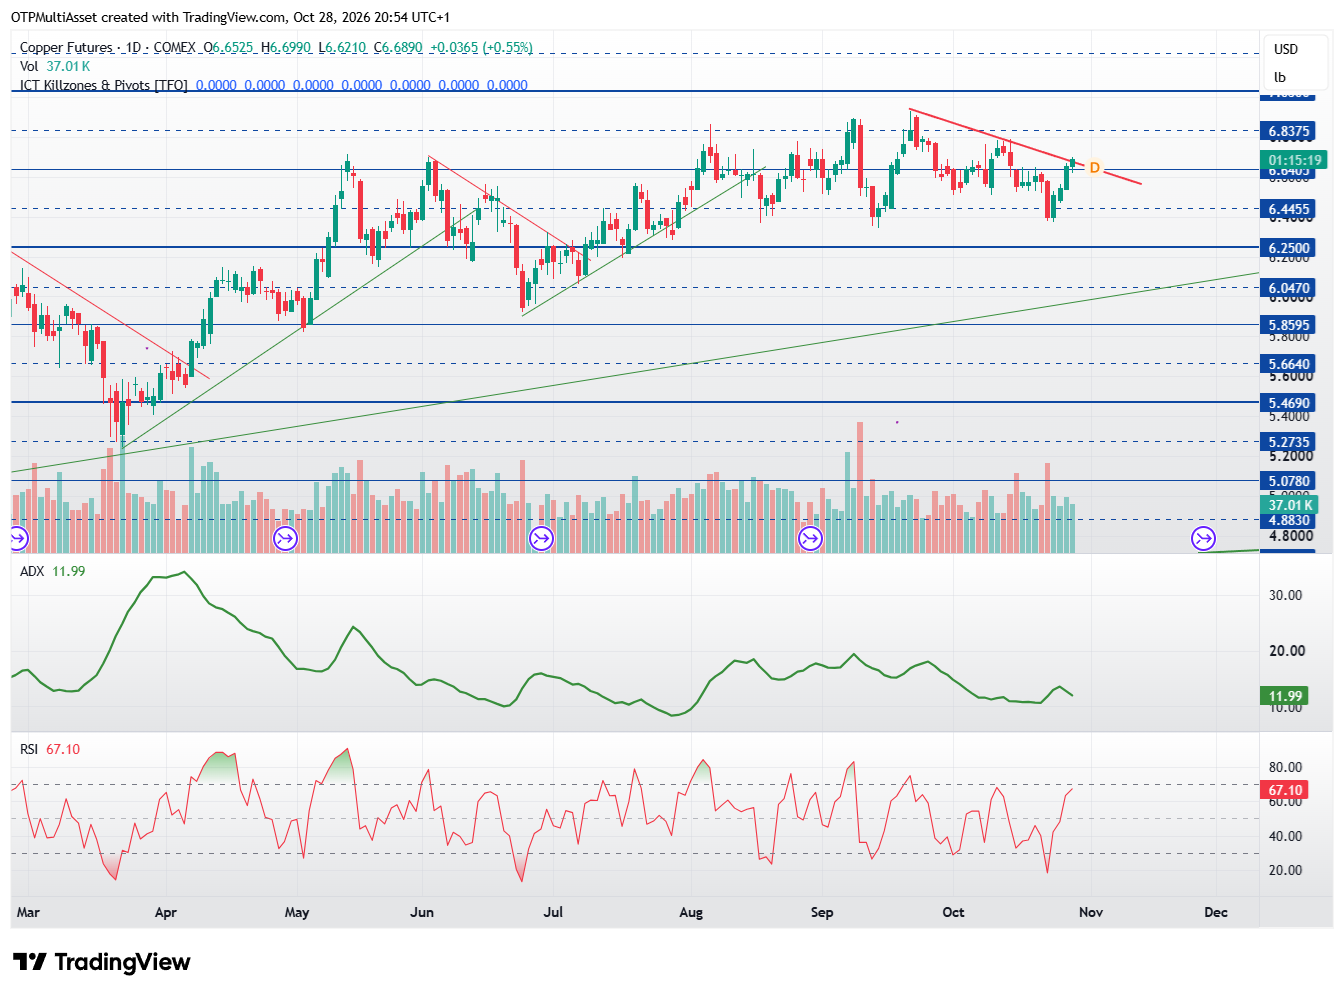This screenshot has width=1344, height=996.
Task: Click the contract rollover marker near July
Action: click(x=541, y=540)
